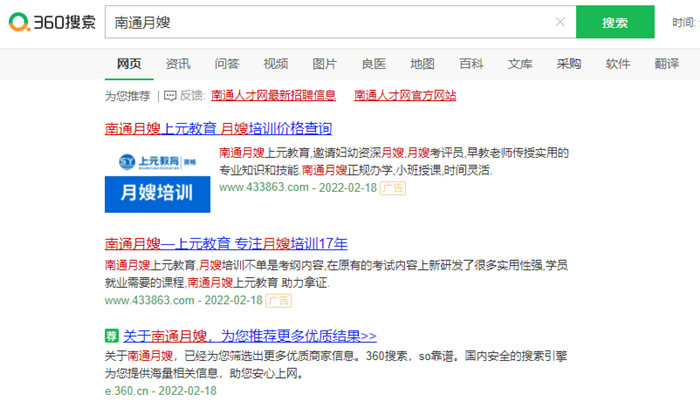Switch to the 采购 tab
700x414 pixels.
click(x=569, y=64)
